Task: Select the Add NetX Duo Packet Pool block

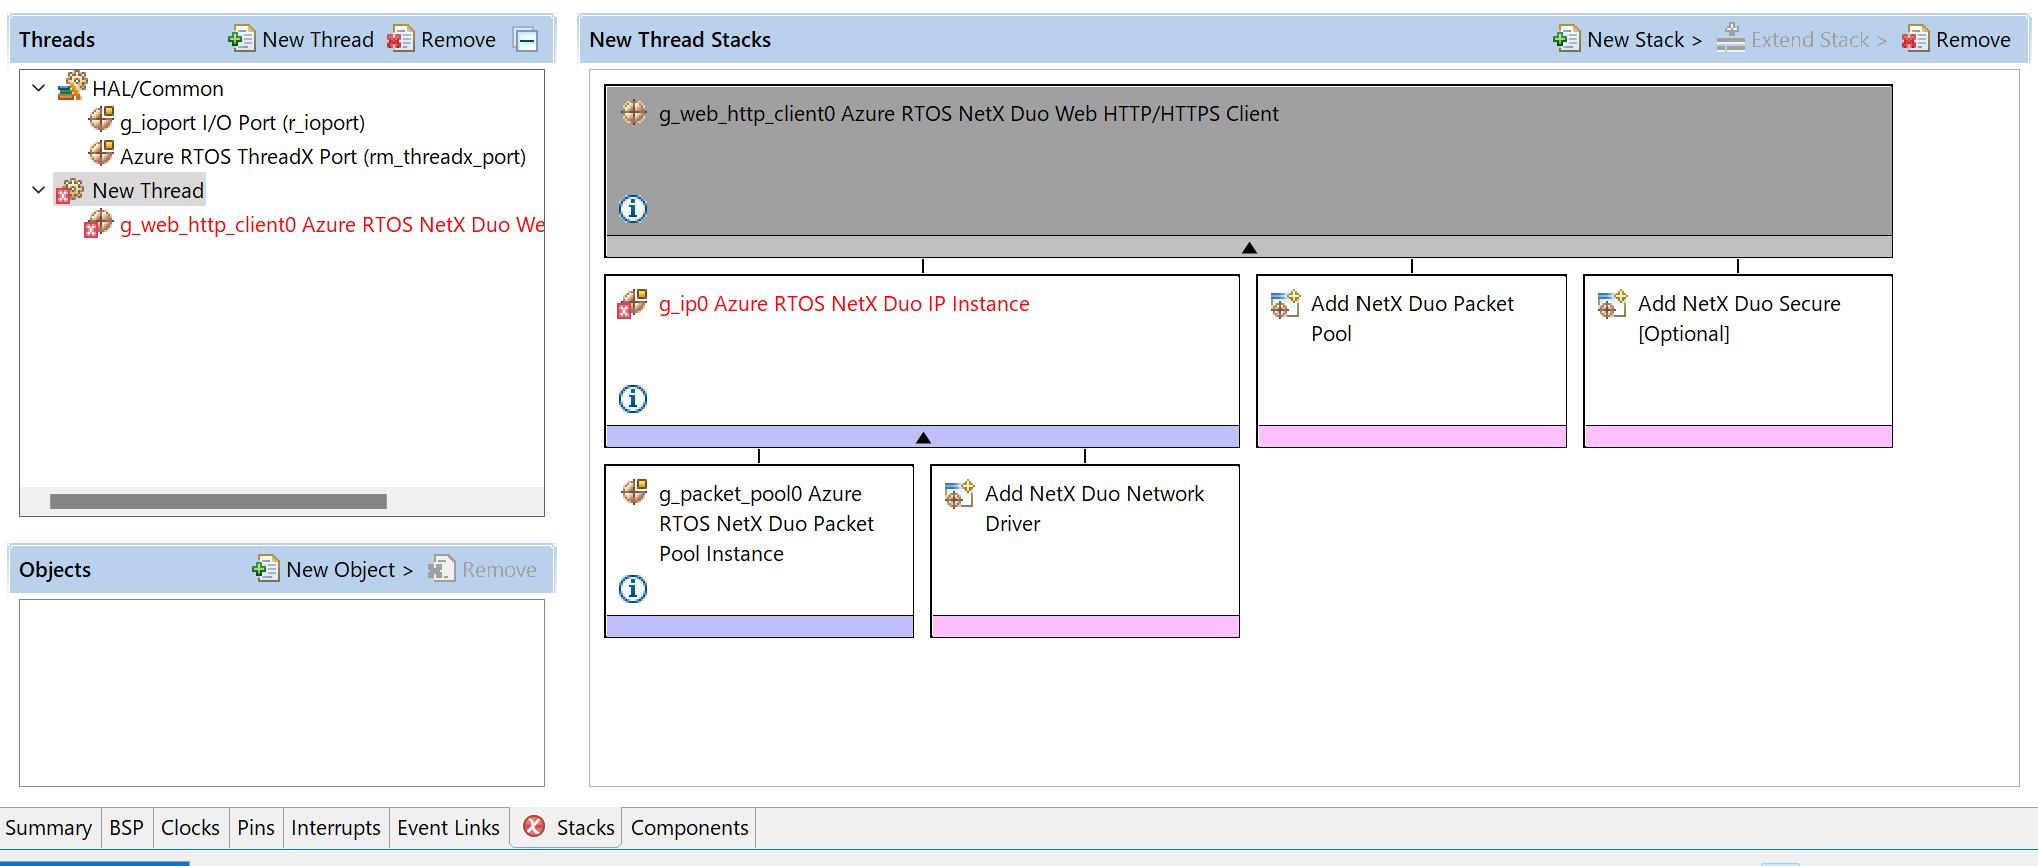Action: click(1411, 361)
